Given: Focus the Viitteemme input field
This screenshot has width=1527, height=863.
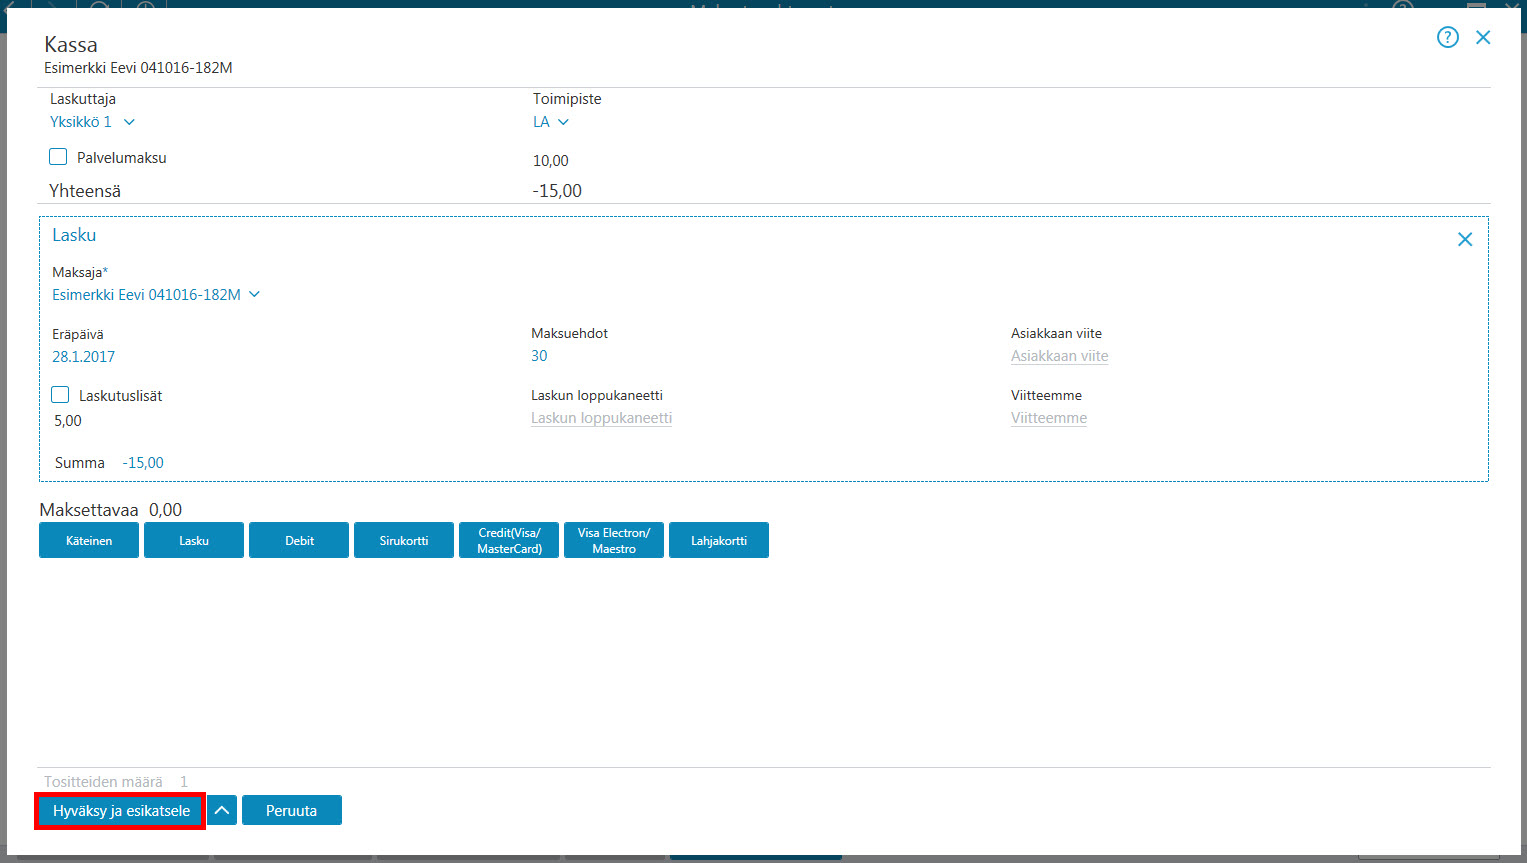Looking at the screenshot, I should click(x=1049, y=418).
